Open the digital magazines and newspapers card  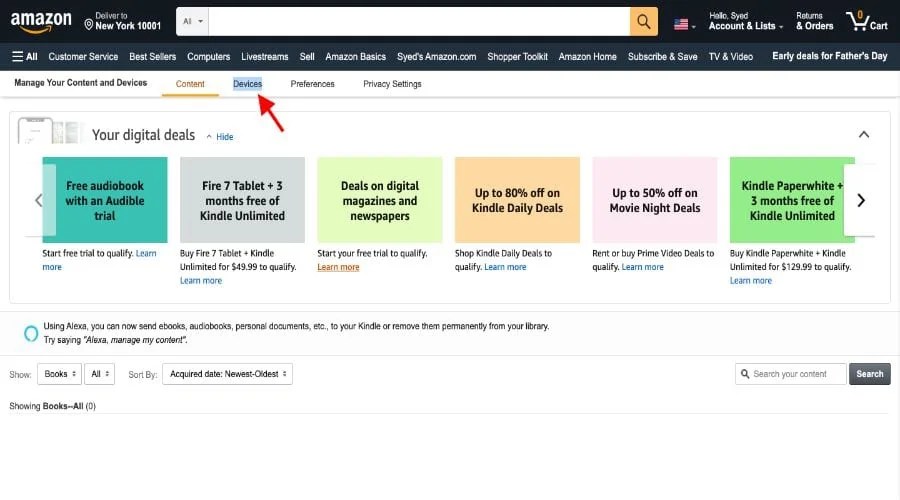tap(380, 200)
